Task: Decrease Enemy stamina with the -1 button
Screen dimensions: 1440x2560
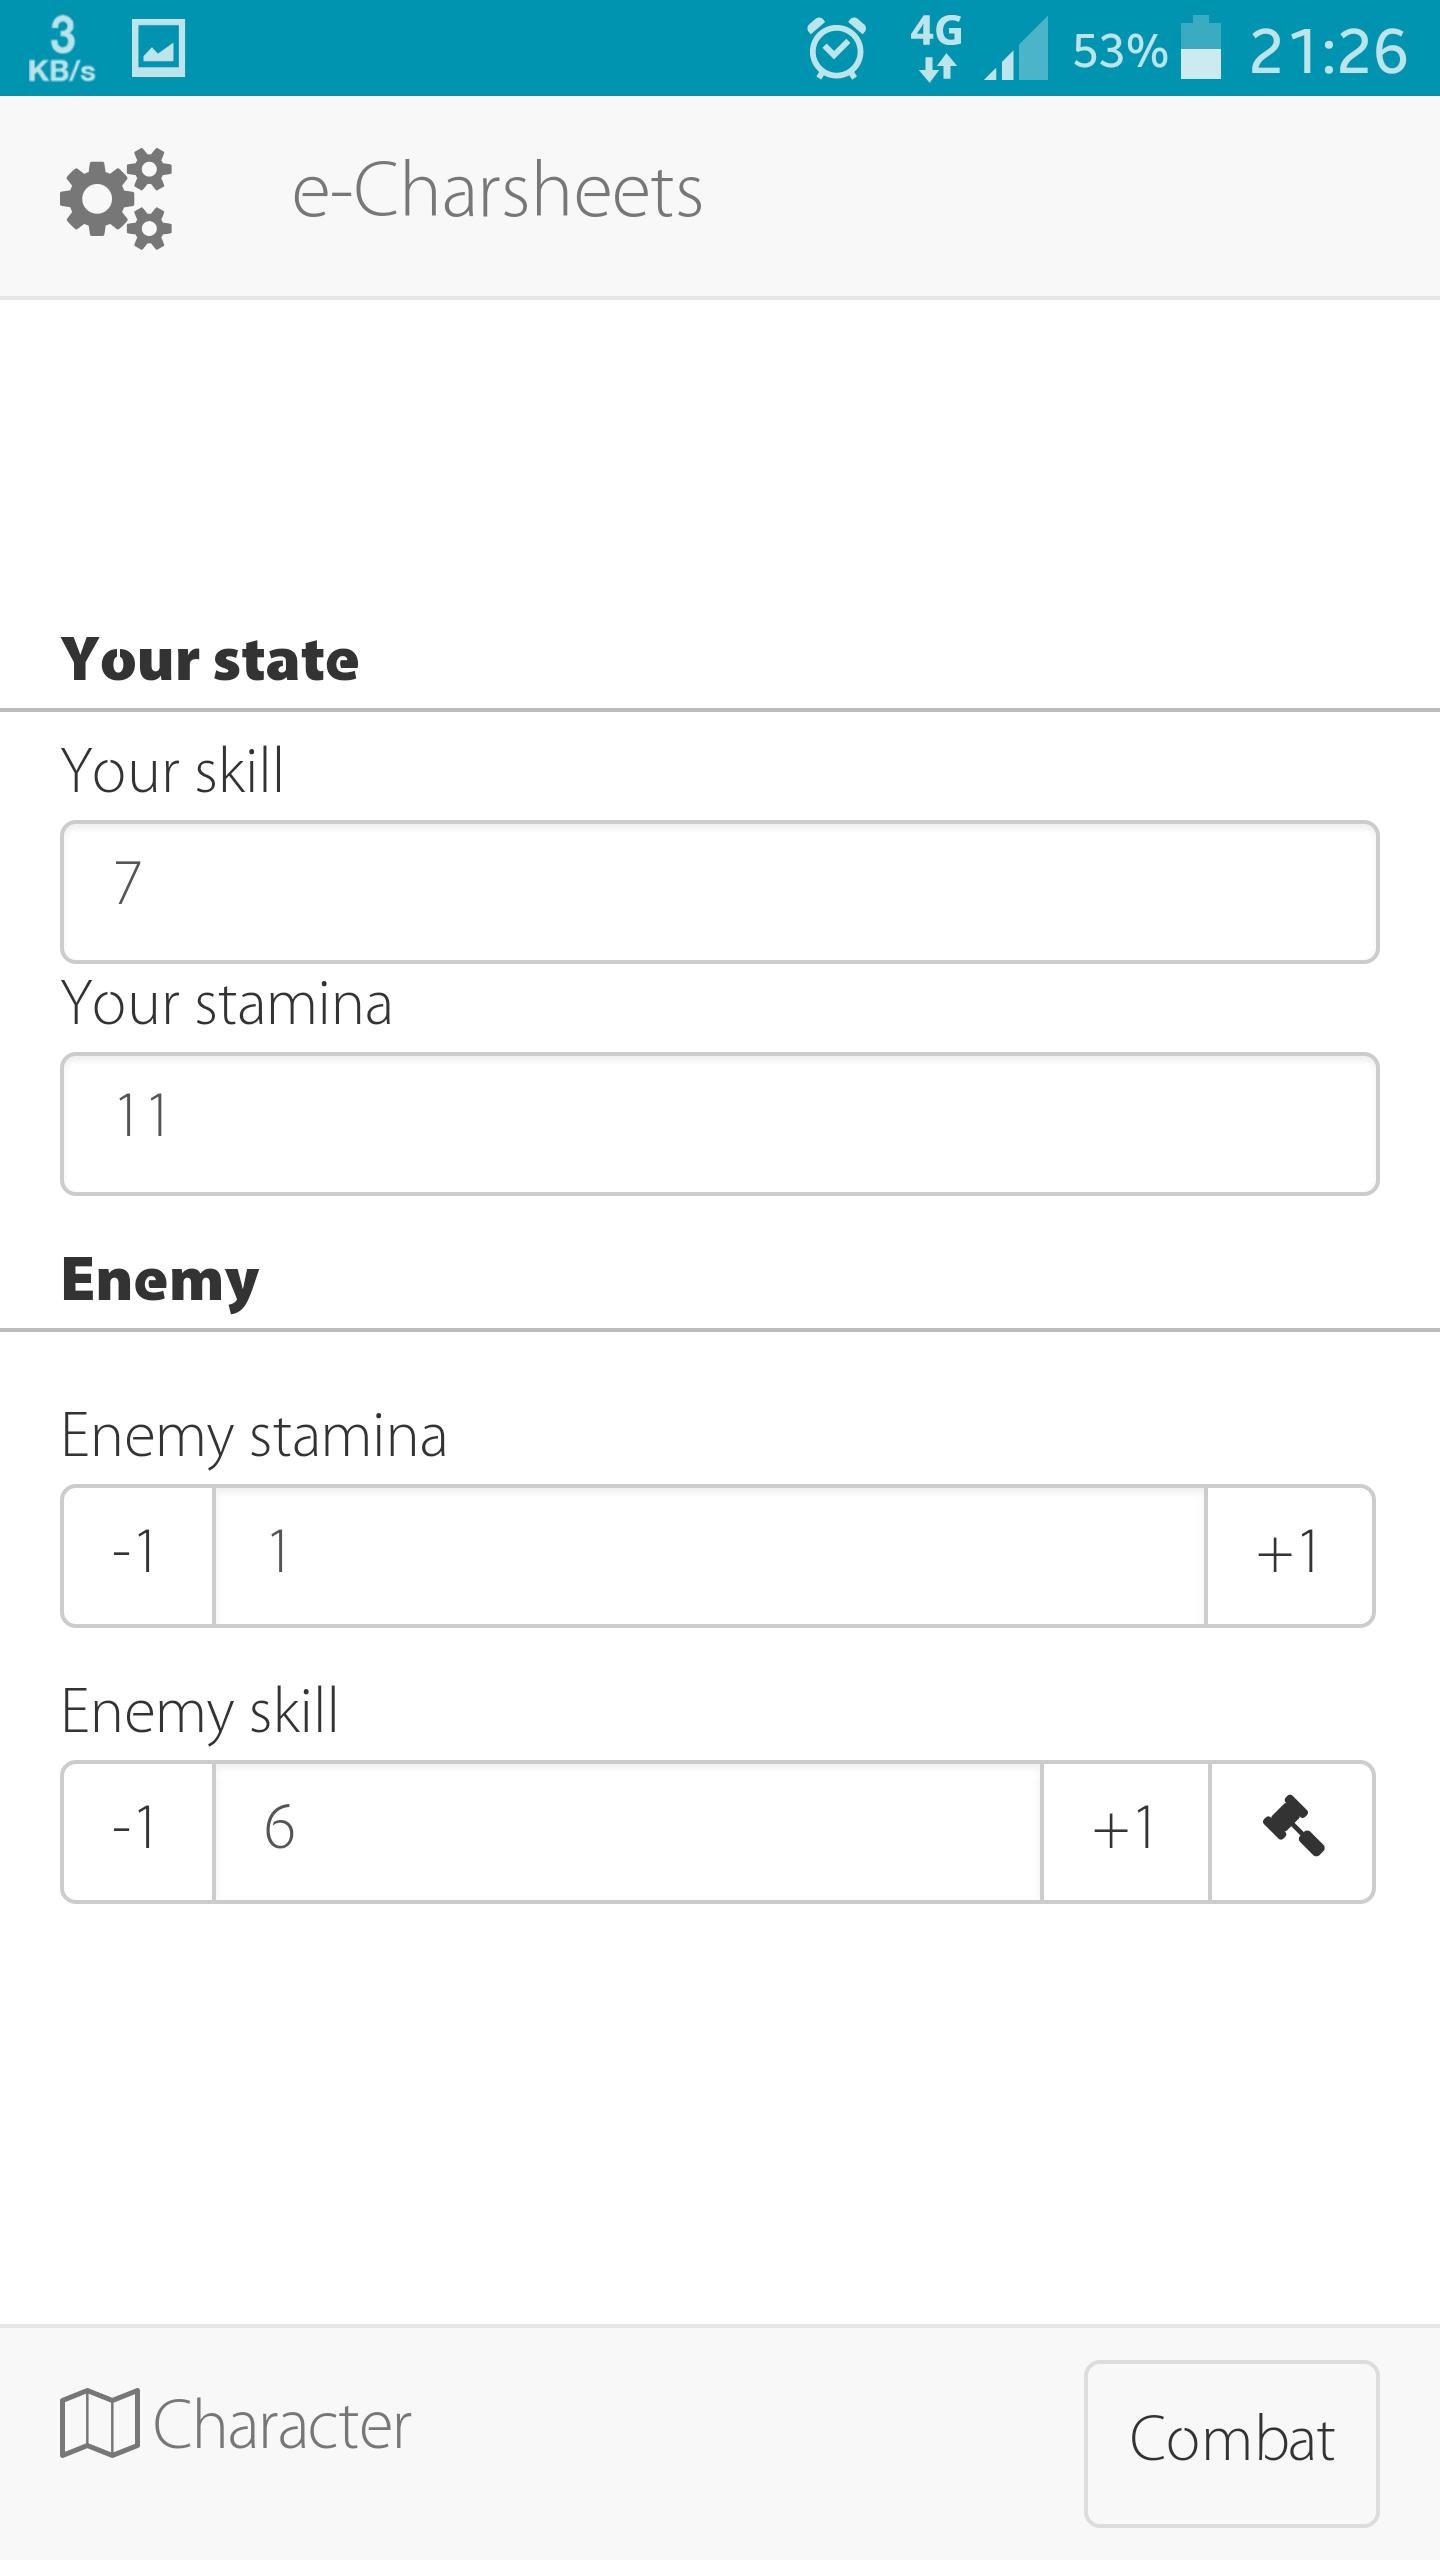Action: [x=137, y=1552]
